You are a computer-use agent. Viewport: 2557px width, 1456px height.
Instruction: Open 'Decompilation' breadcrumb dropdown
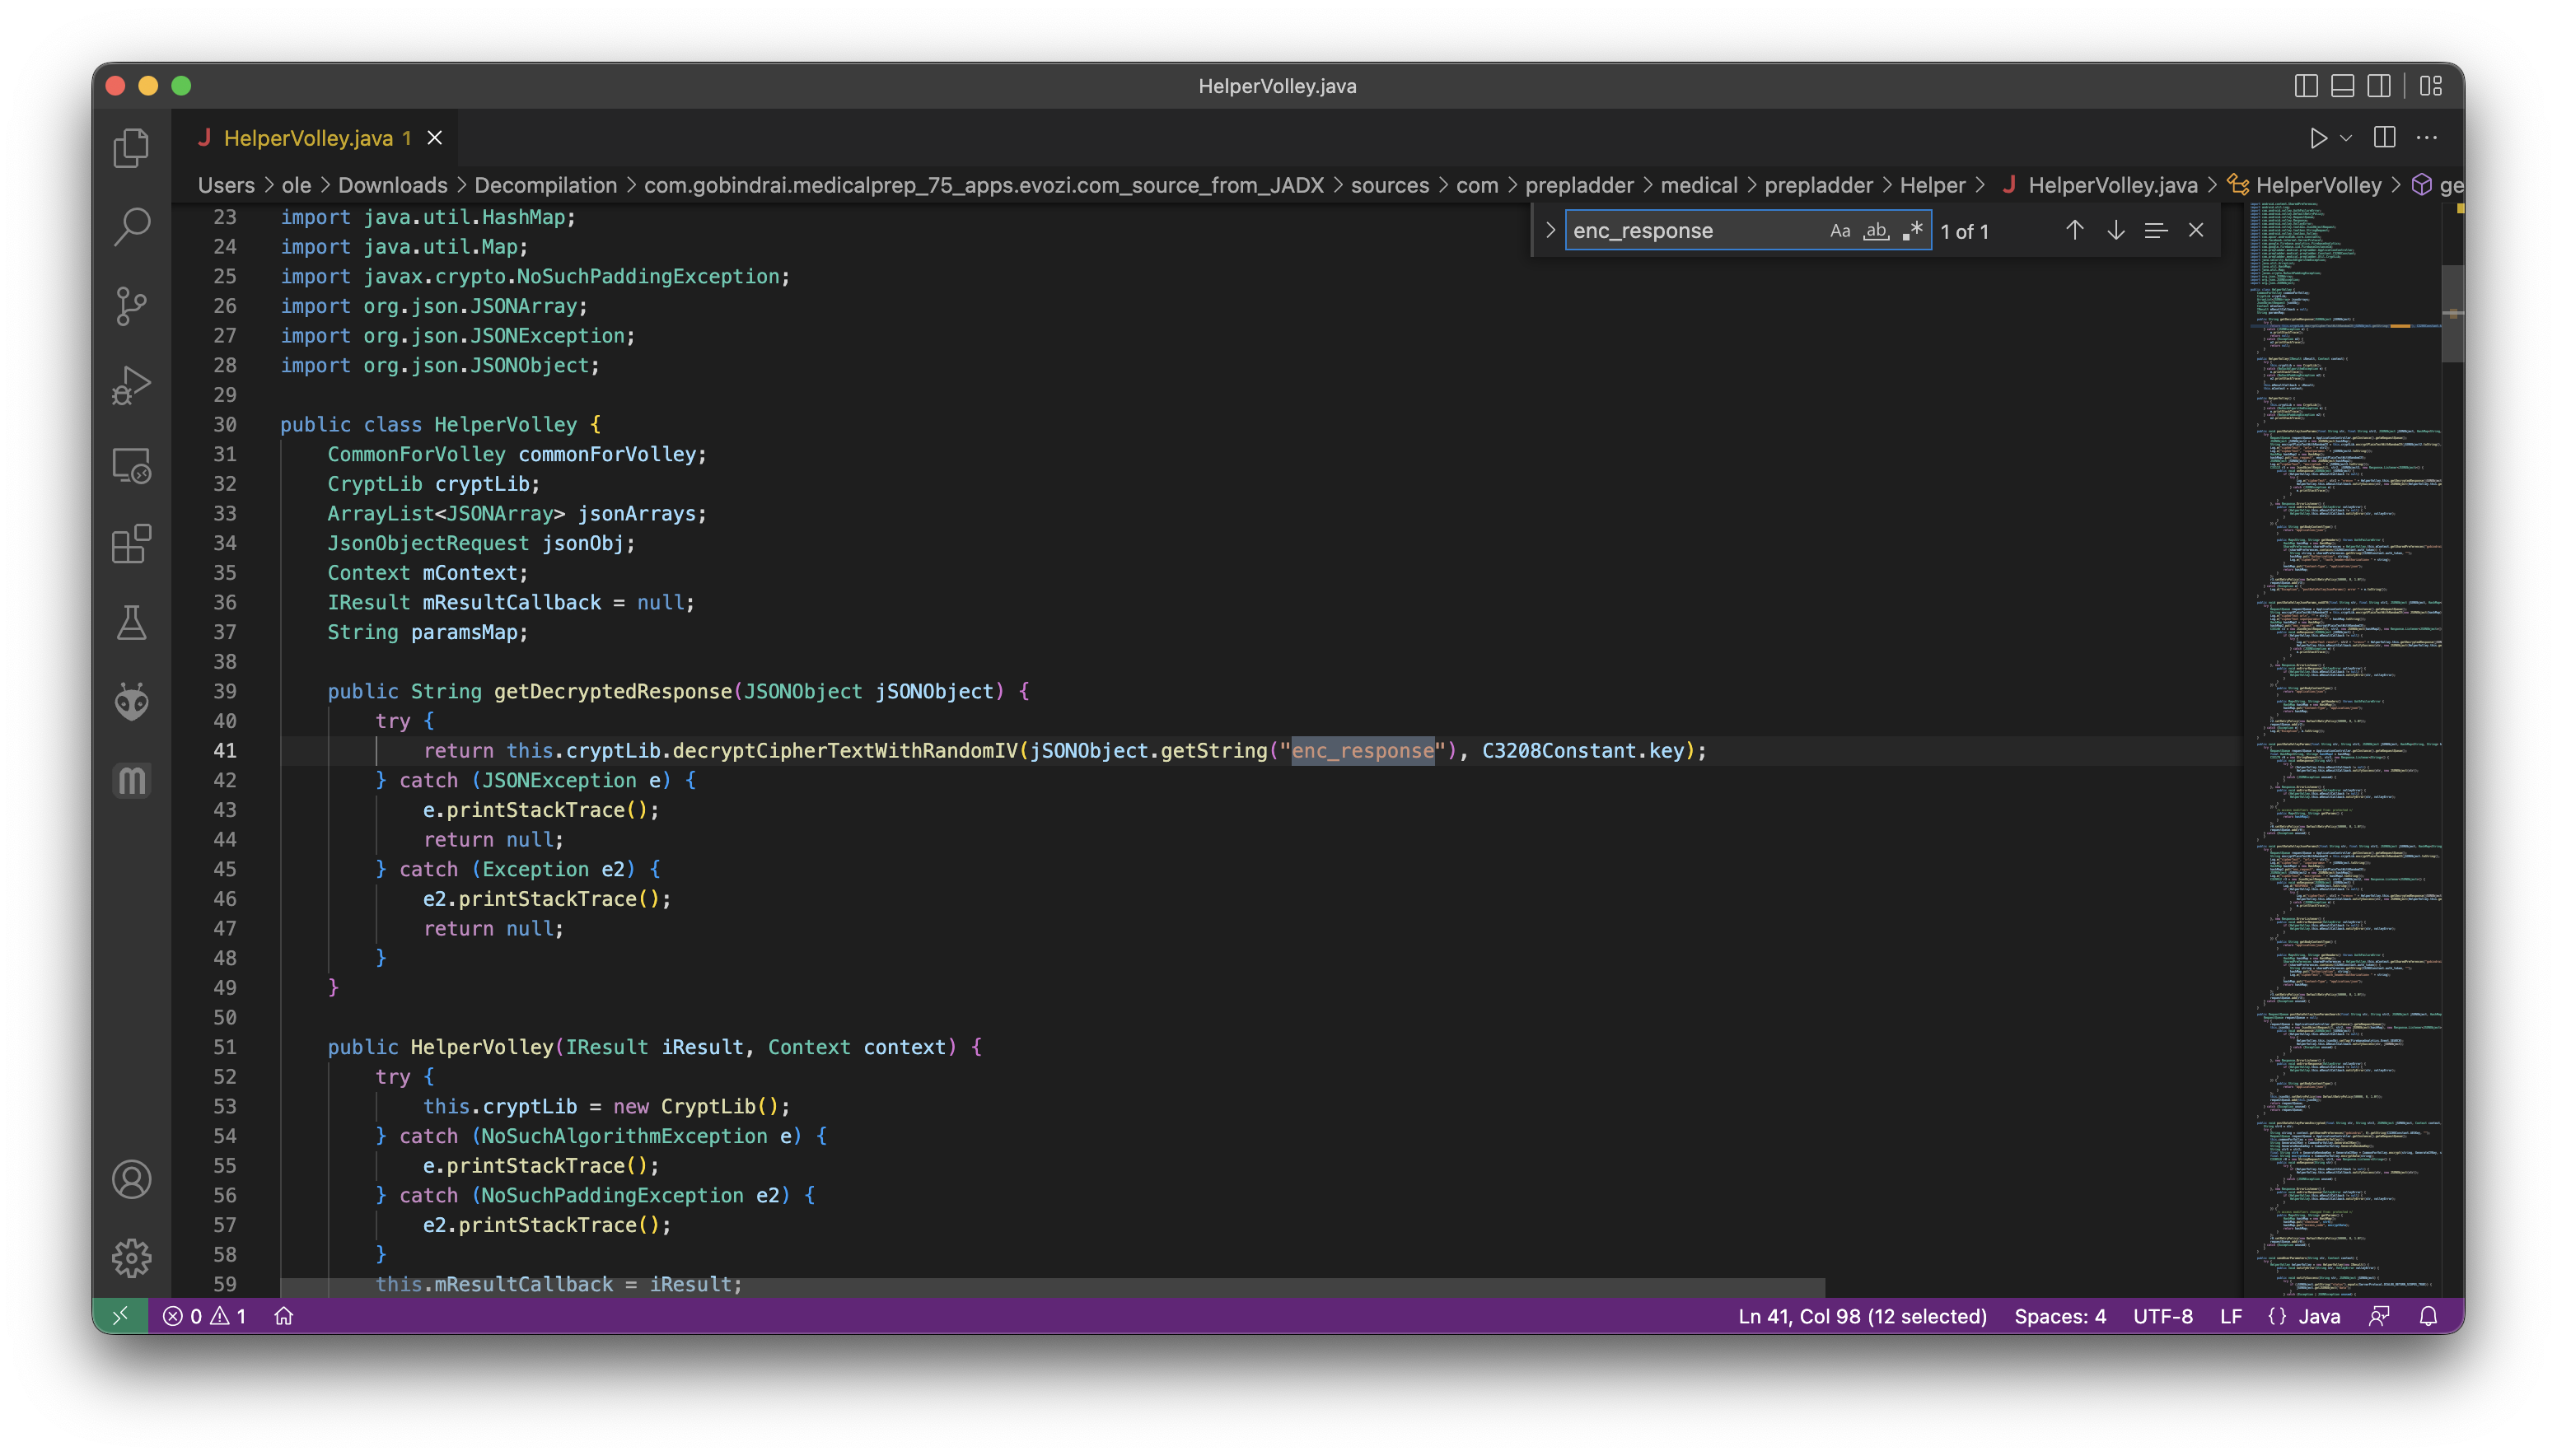coord(545,185)
